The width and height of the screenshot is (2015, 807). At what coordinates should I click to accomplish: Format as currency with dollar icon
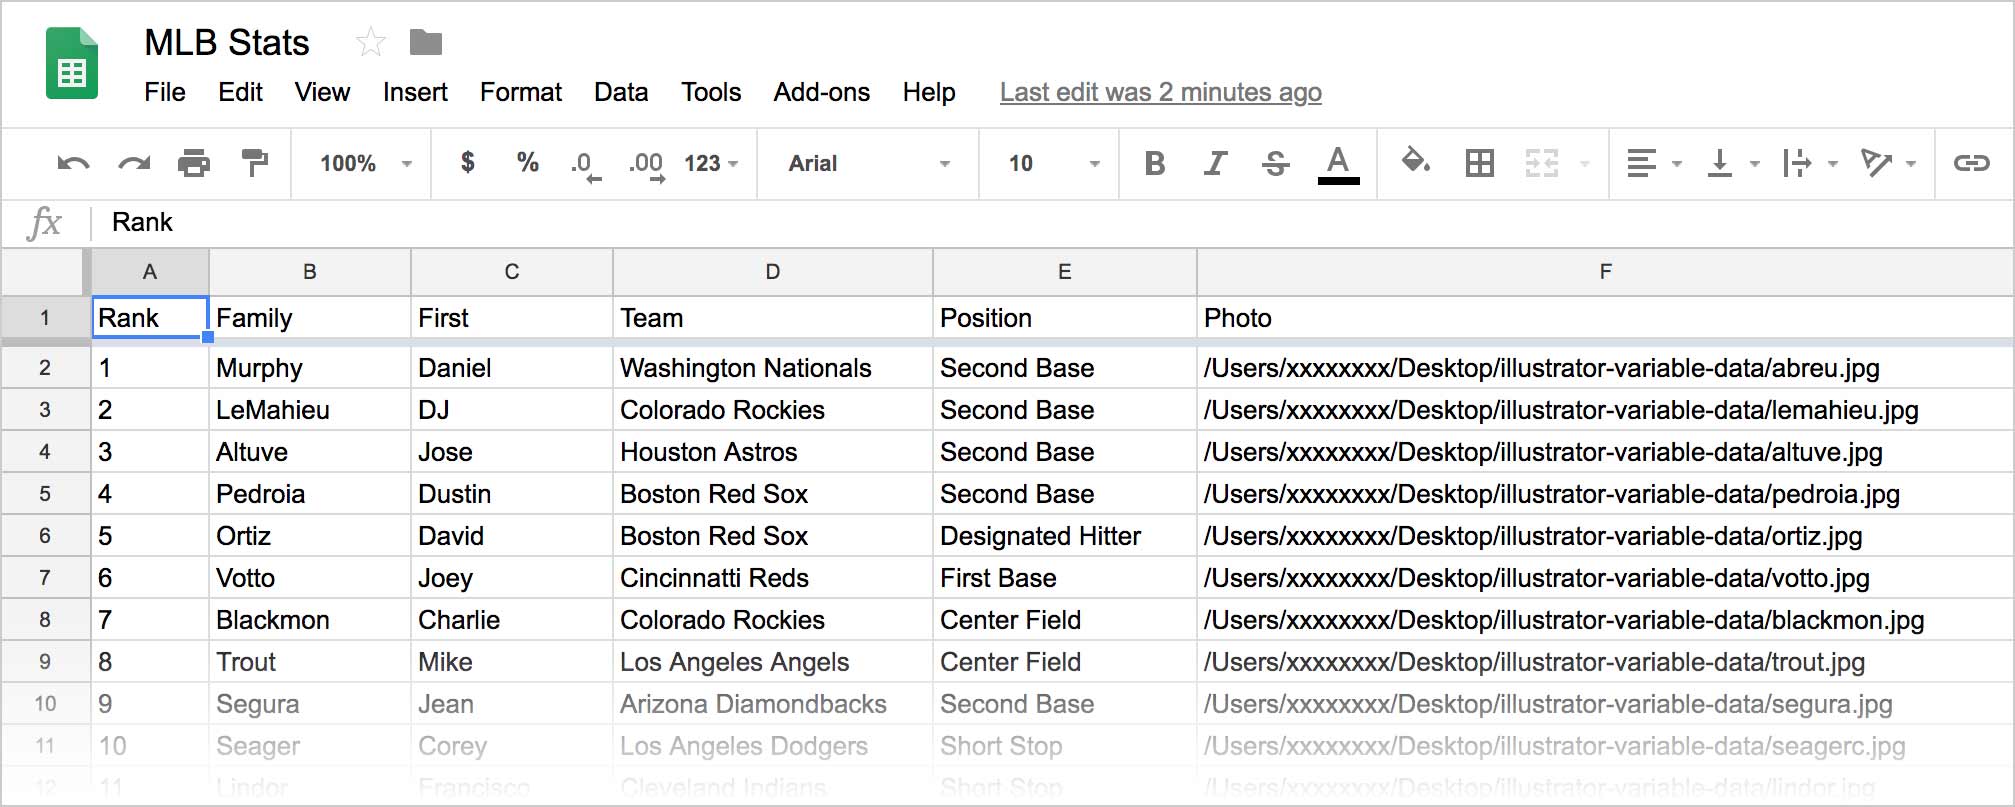(x=467, y=162)
